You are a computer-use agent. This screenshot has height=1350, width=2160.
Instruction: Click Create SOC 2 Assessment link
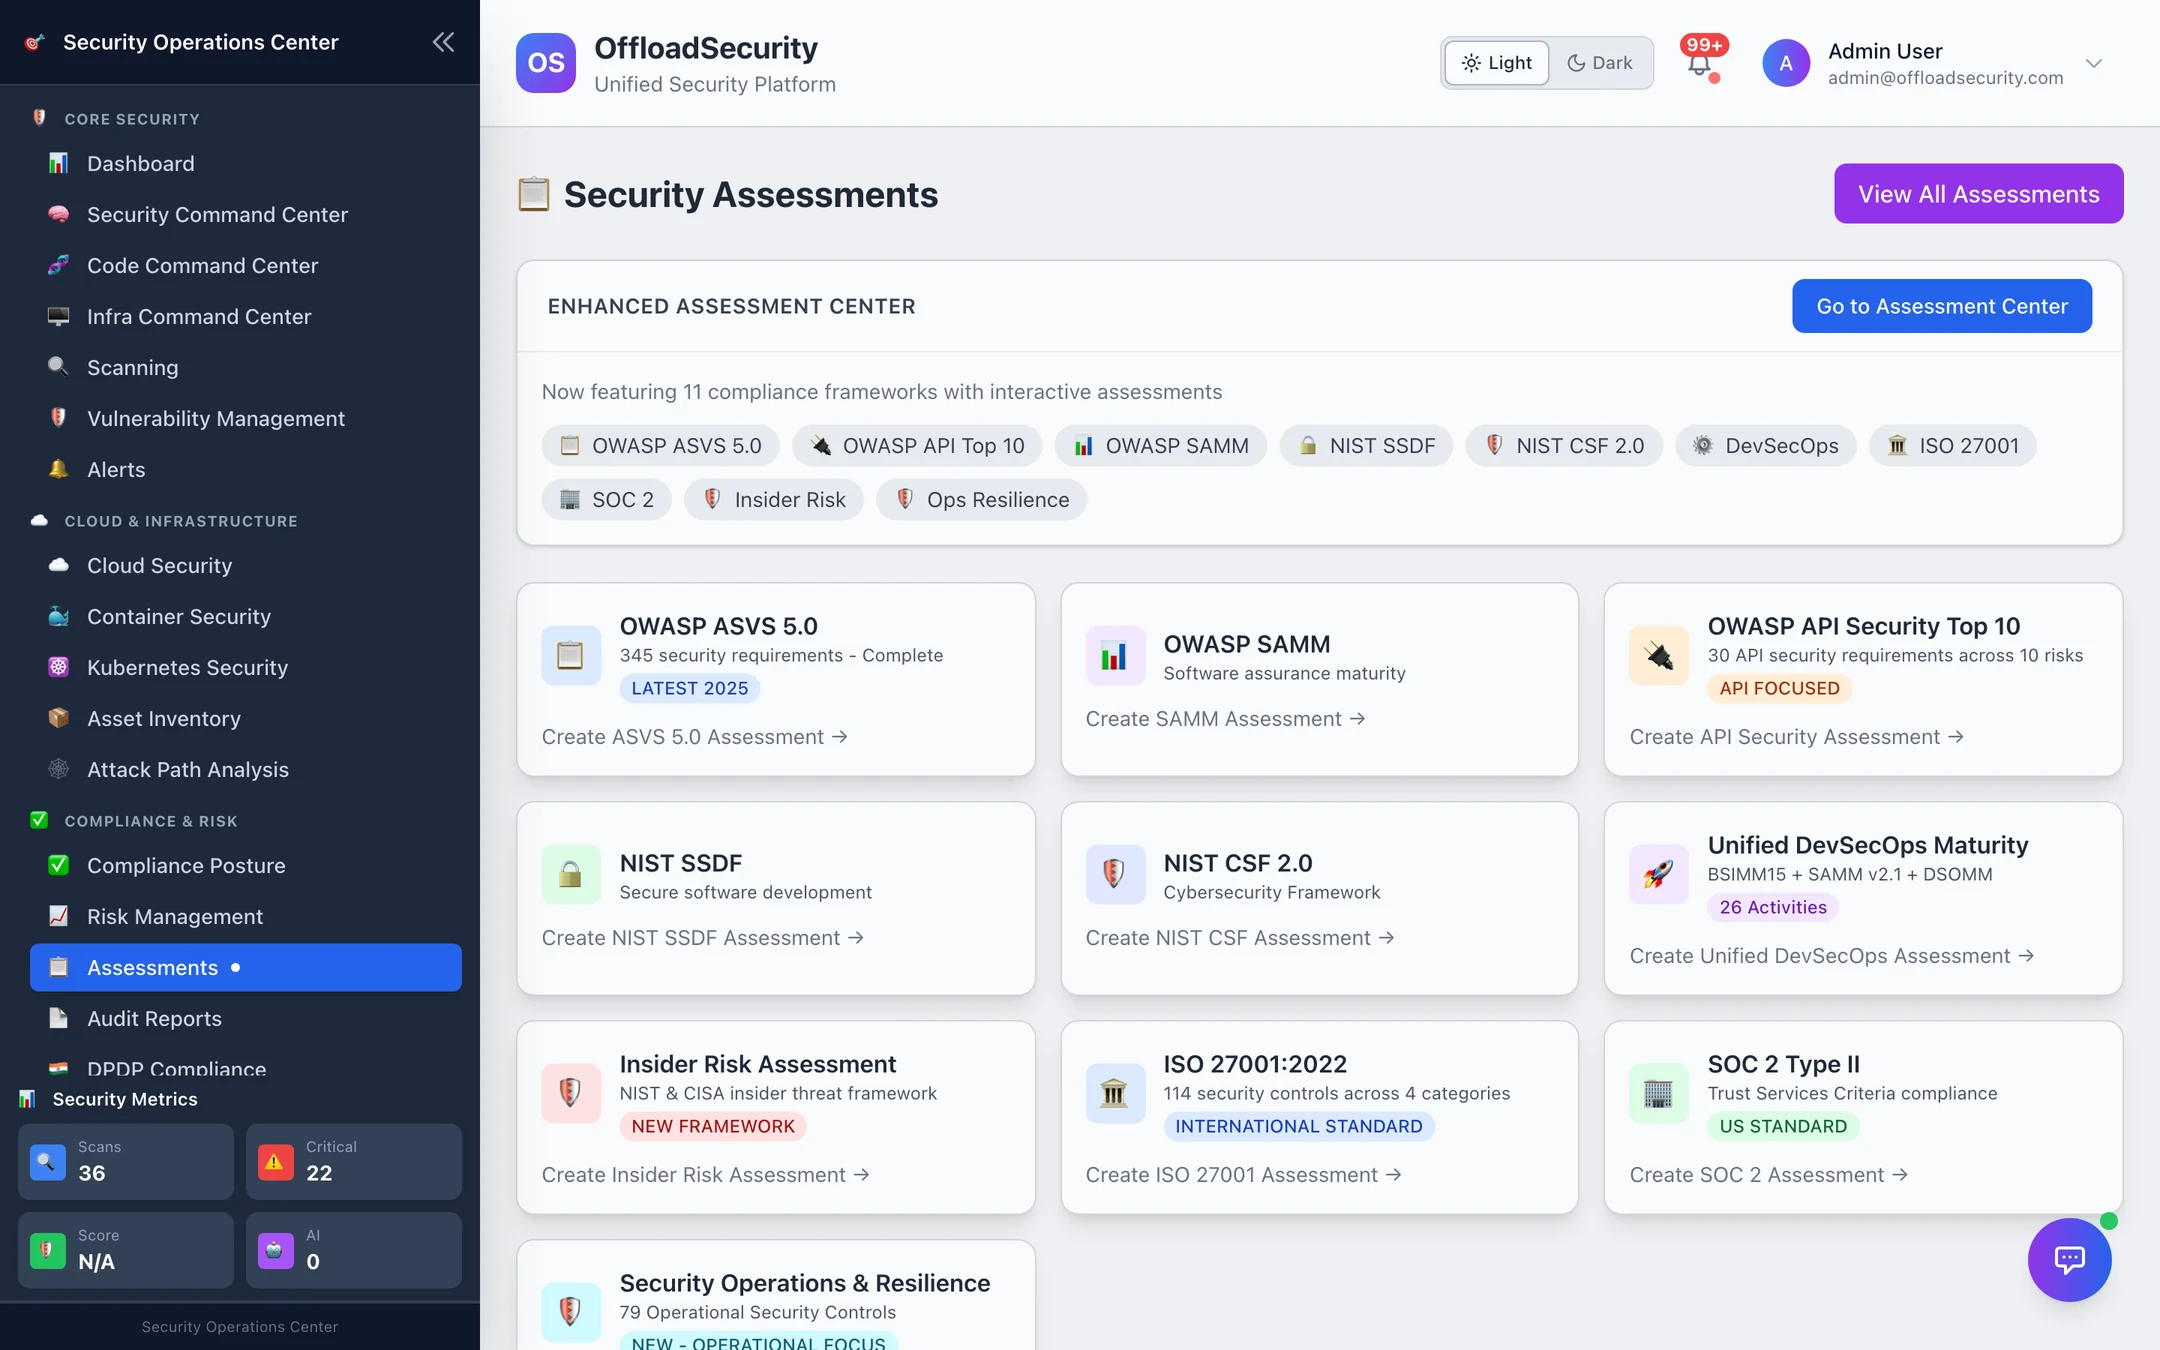(x=1769, y=1175)
